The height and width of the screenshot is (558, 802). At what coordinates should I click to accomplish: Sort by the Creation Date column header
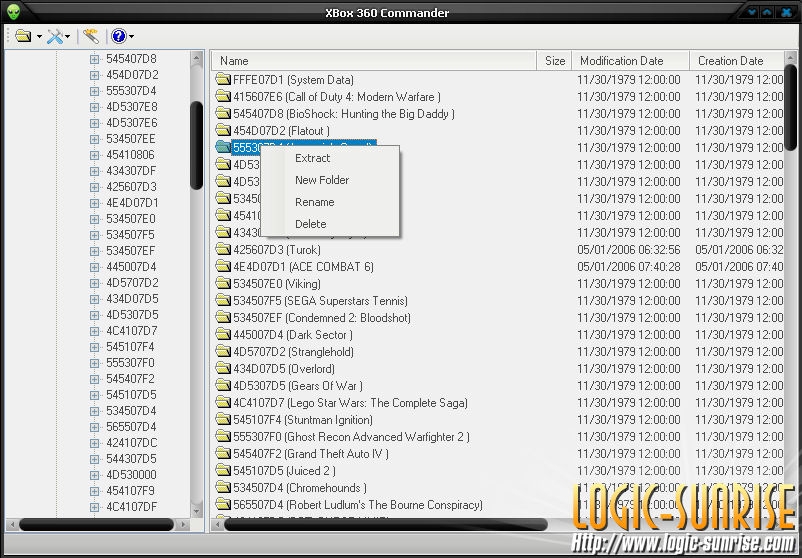pos(737,61)
